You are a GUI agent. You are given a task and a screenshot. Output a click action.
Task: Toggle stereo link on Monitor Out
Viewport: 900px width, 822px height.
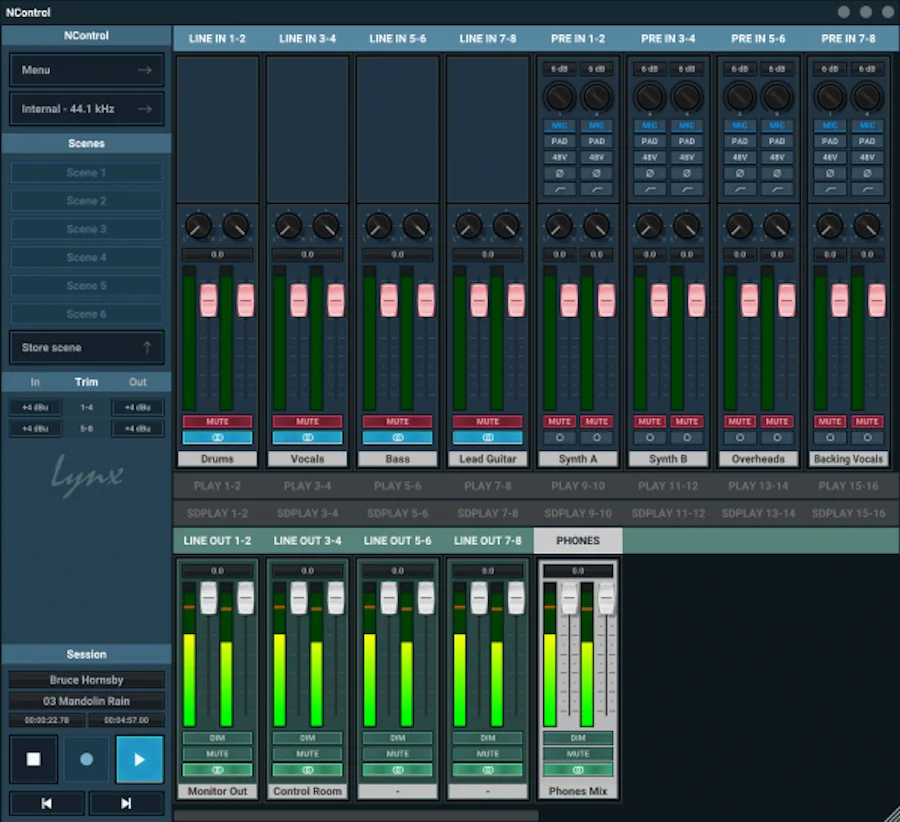click(218, 770)
